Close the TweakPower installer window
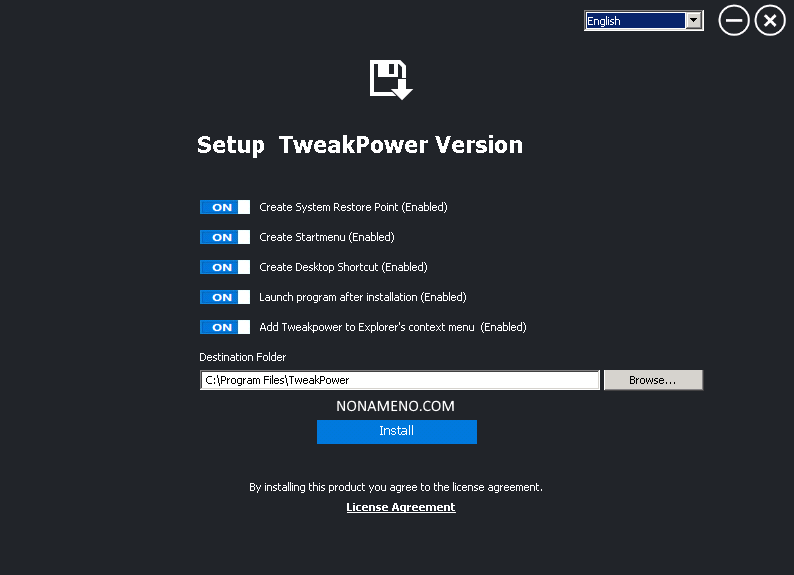Screen dimensions: 794x575 (x=769, y=21)
